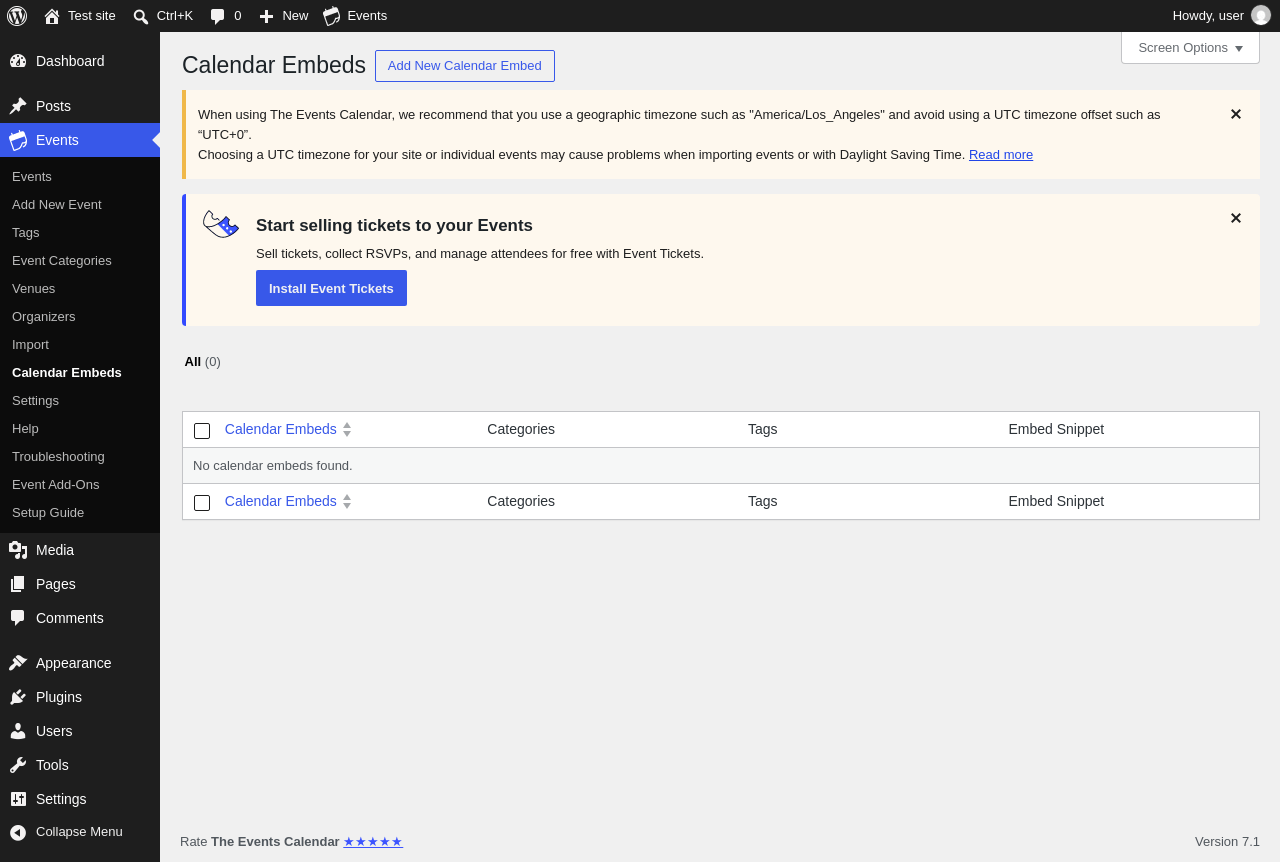Click the Users person icon

(x=18, y=731)
